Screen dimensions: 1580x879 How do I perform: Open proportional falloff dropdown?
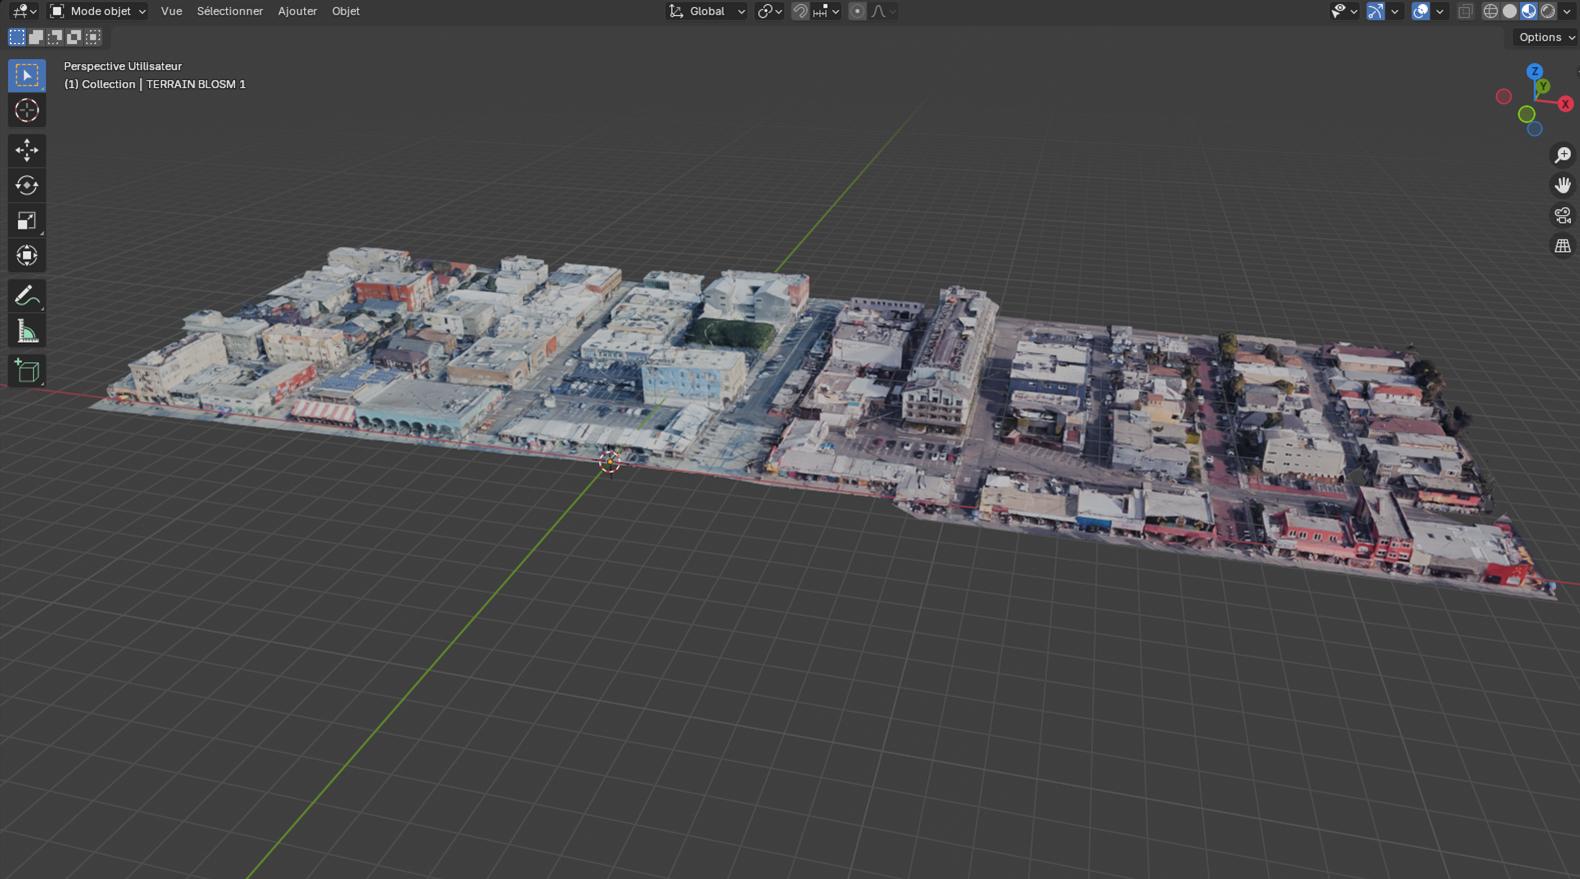click(883, 11)
